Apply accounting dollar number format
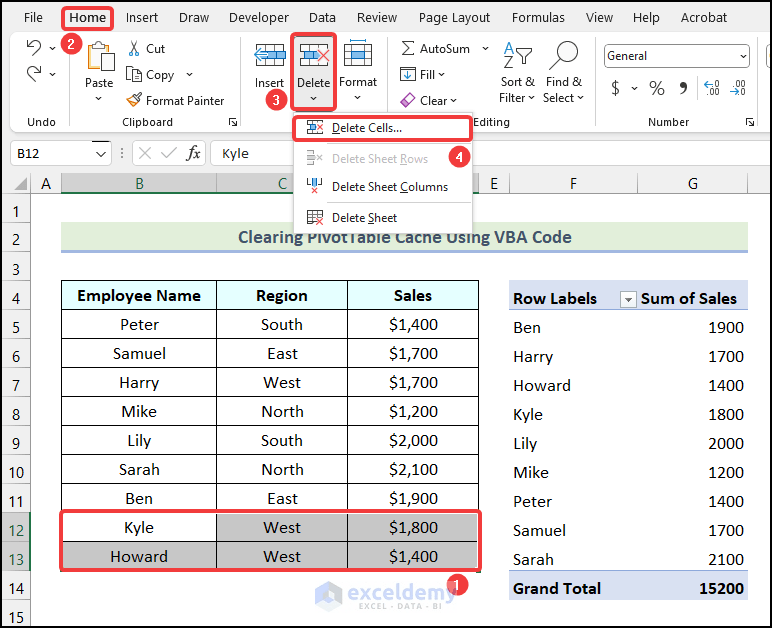This screenshot has height=628, width=772. click(x=615, y=88)
